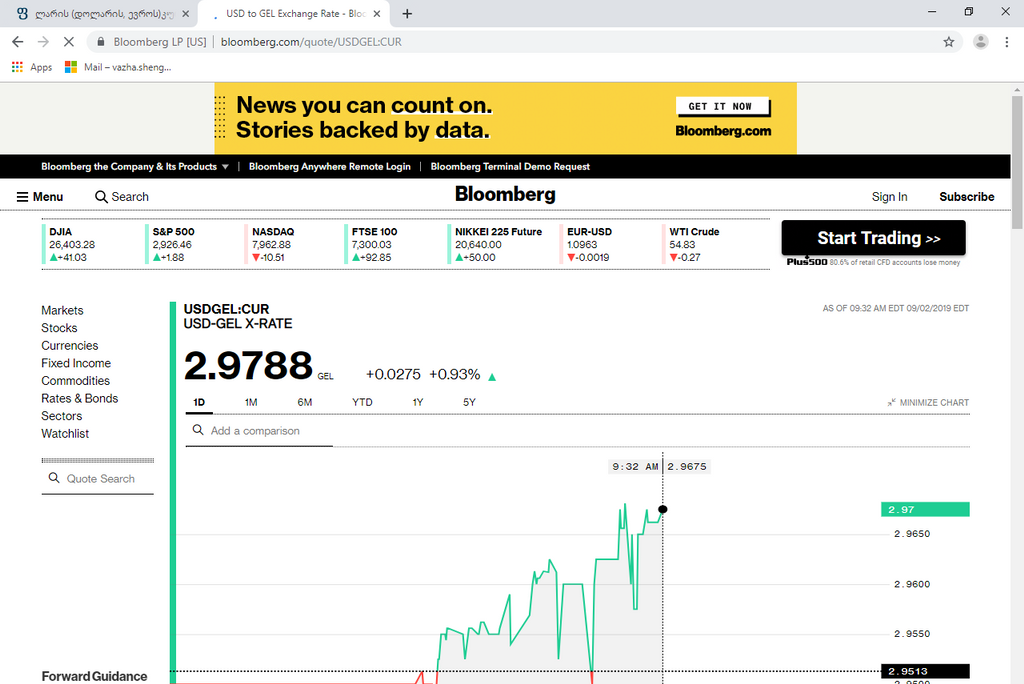Select the 1M chart range tab

tap(251, 402)
